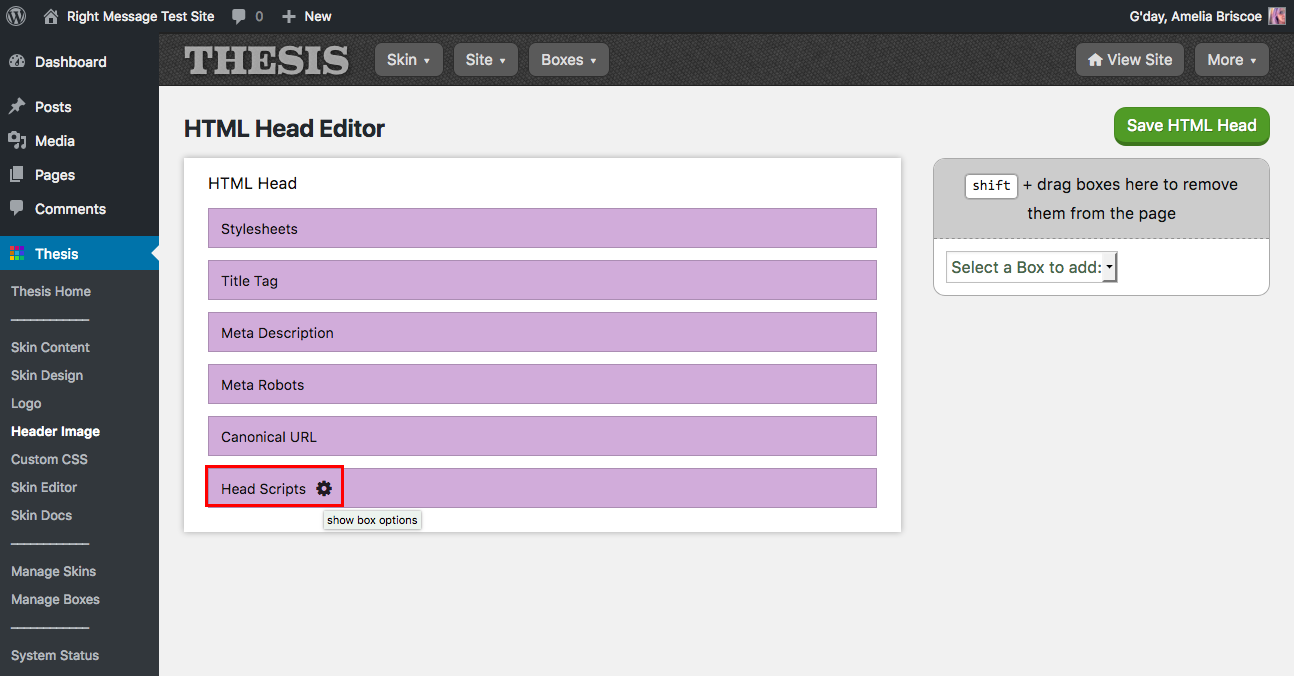Open Custom CSS submenu link
The image size is (1294, 676).
click(x=49, y=460)
